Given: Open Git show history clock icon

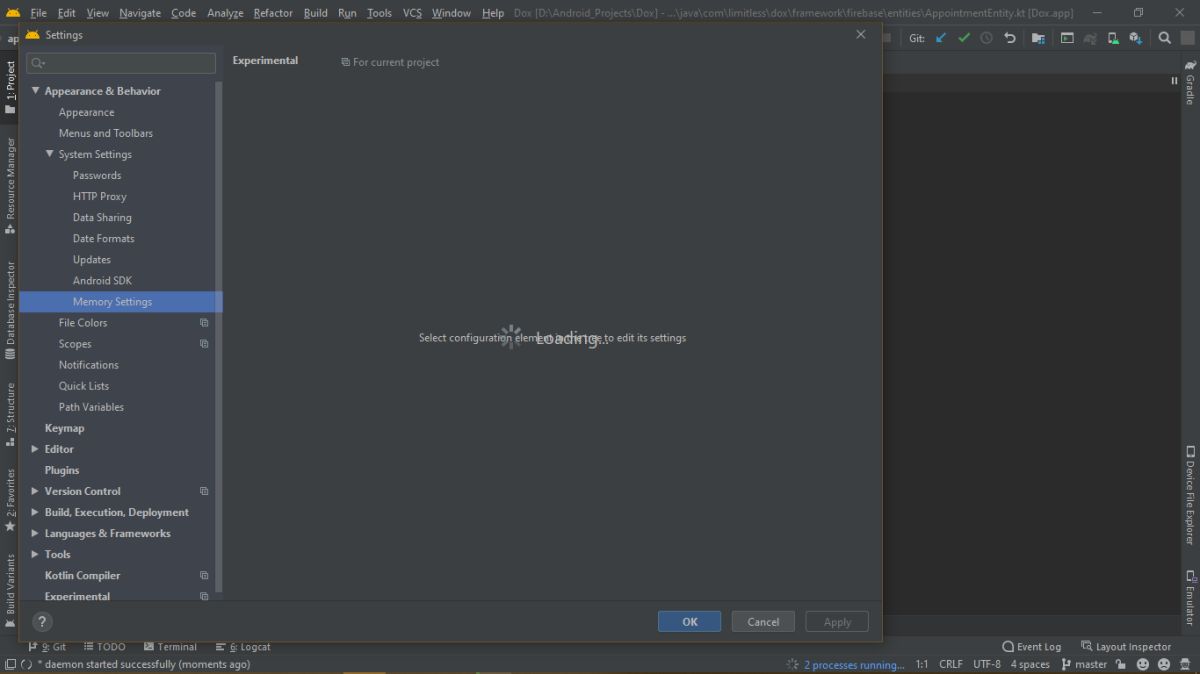Looking at the screenshot, I should 987,38.
